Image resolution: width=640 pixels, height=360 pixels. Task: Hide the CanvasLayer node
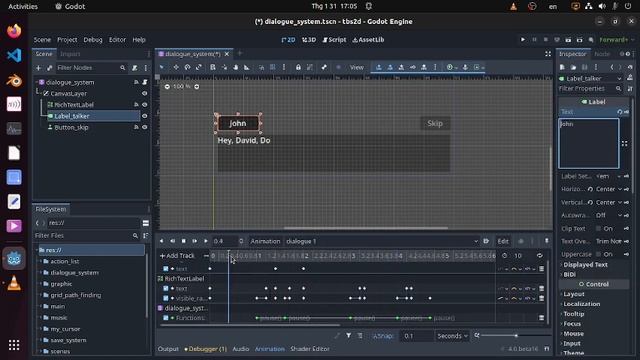[144, 93]
